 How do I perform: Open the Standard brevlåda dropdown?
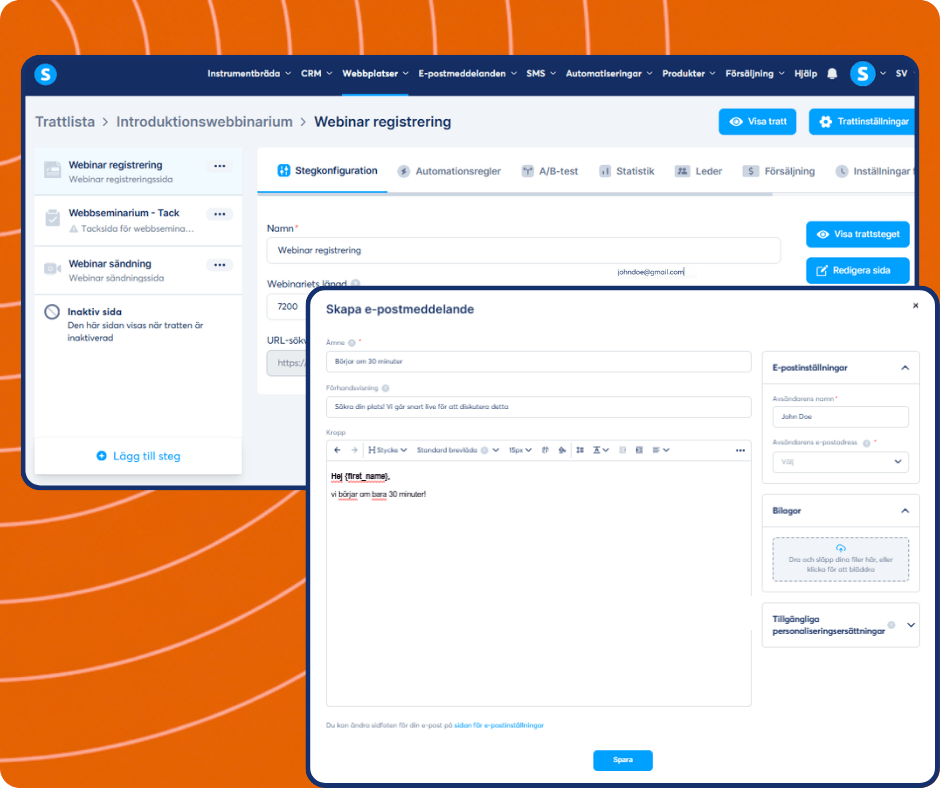click(x=457, y=450)
